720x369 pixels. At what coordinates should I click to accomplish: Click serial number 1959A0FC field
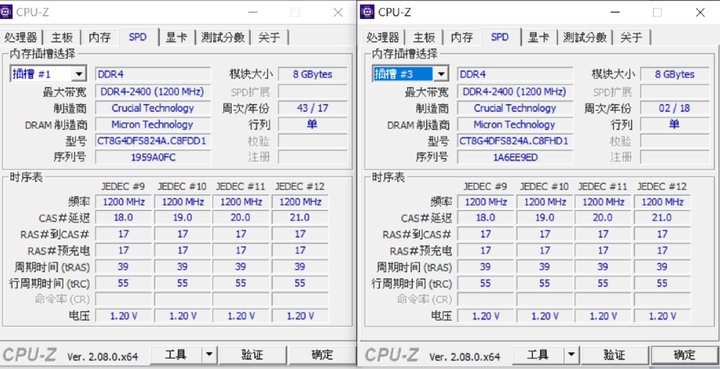[153, 157]
